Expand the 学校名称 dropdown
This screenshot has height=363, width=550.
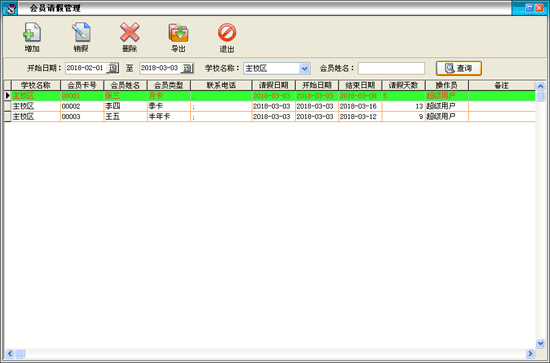304,68
